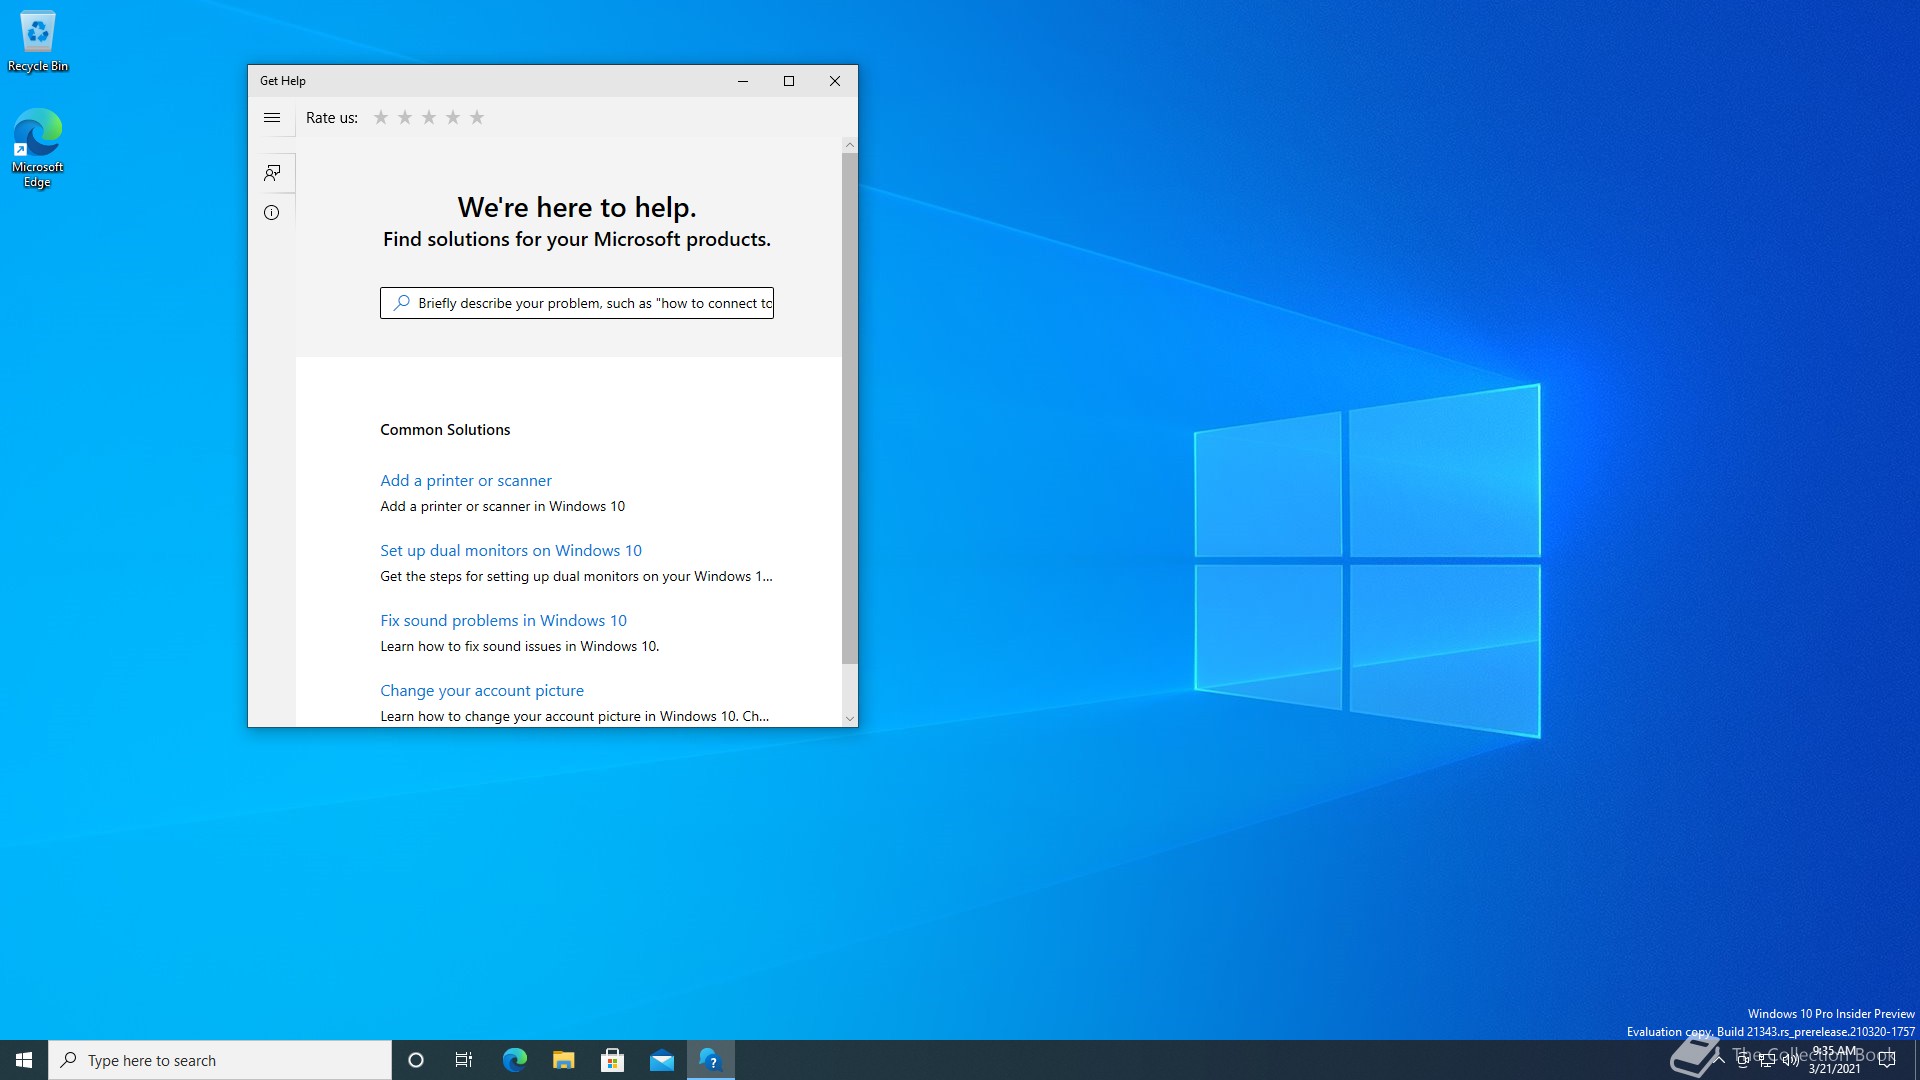Open File Explorer from the taskbar
This screenshot has height=1080, width=1920.
(x=563, y=1060)
